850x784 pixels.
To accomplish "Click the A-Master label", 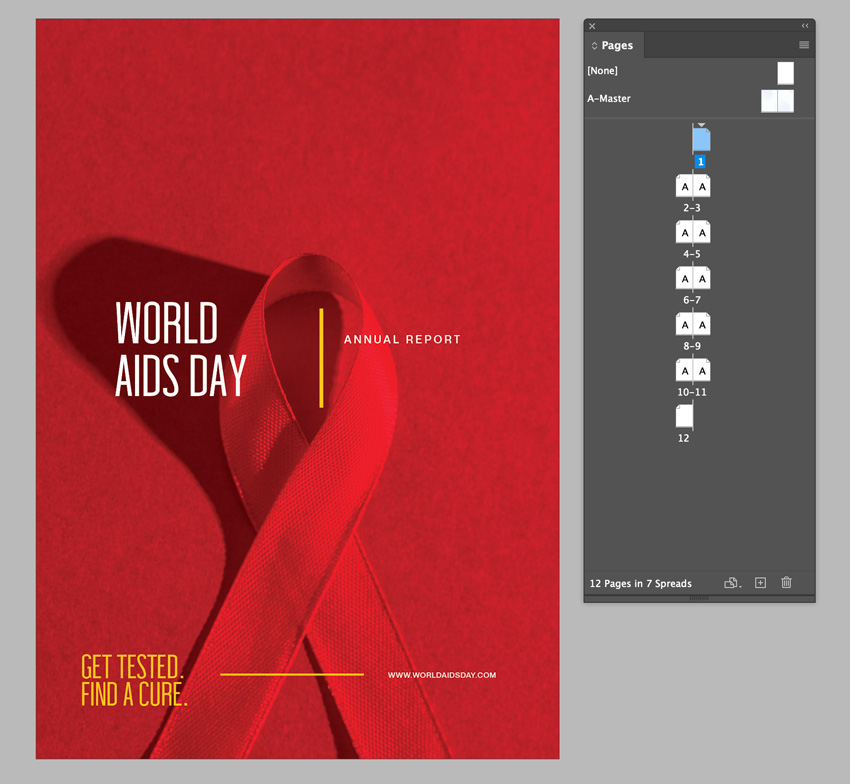I will (609, 99).
